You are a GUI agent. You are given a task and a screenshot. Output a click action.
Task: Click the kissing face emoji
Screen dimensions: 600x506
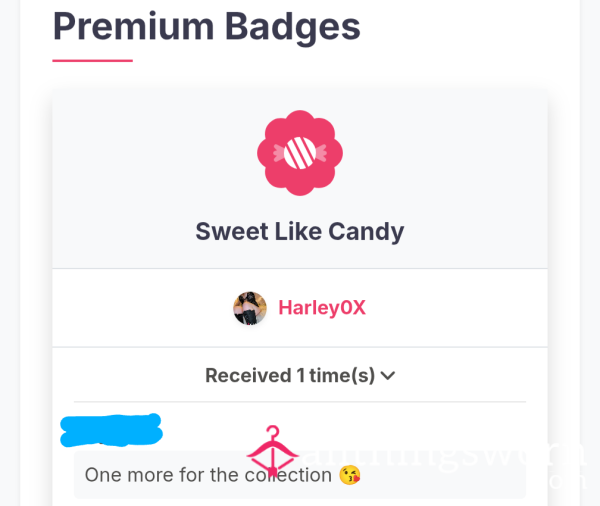pyautogui.click(x=349, y=475)
